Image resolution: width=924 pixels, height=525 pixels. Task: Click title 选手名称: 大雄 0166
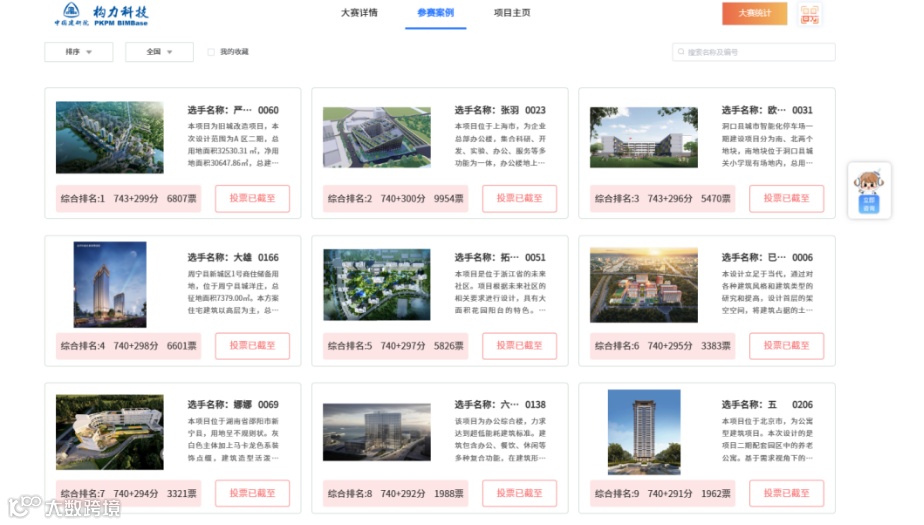233,257
